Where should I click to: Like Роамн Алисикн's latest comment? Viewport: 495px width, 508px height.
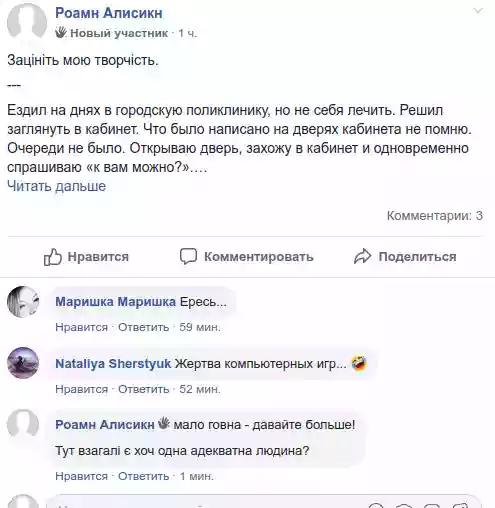pyautogui.click(x=81, y=476)
